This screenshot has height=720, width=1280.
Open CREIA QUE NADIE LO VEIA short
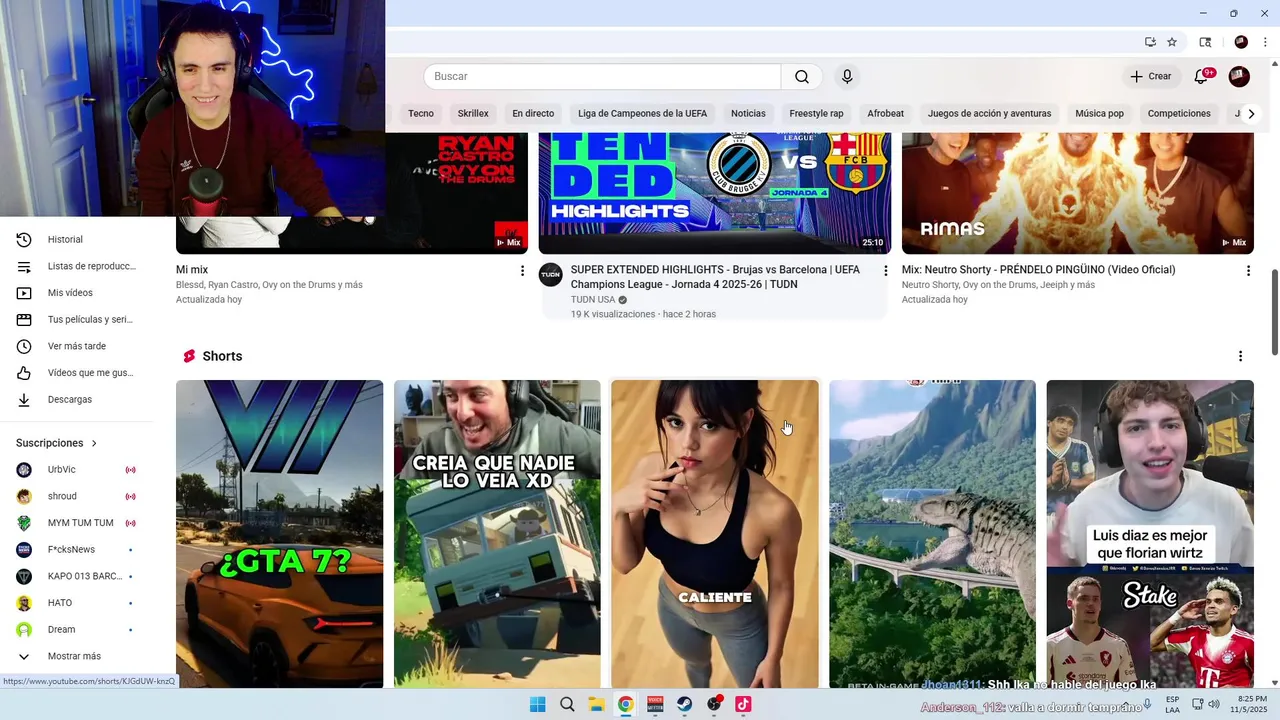coord(497,534)
